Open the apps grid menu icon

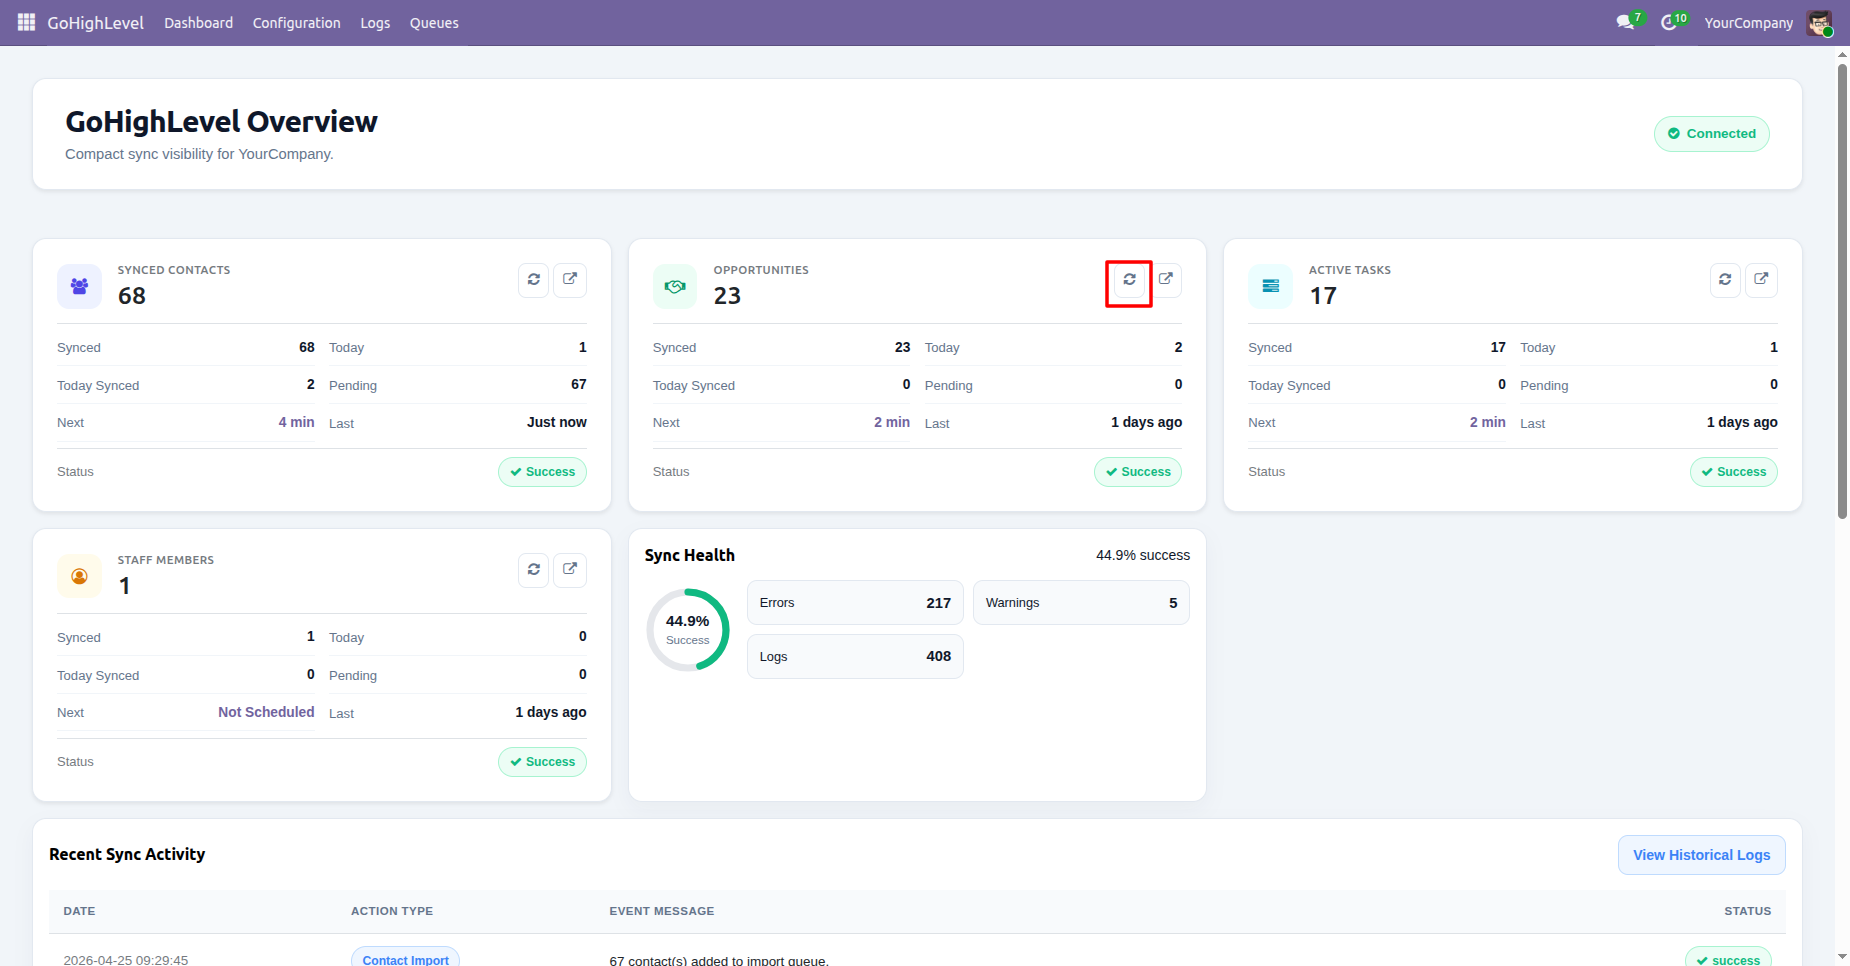tap(26, 22)
